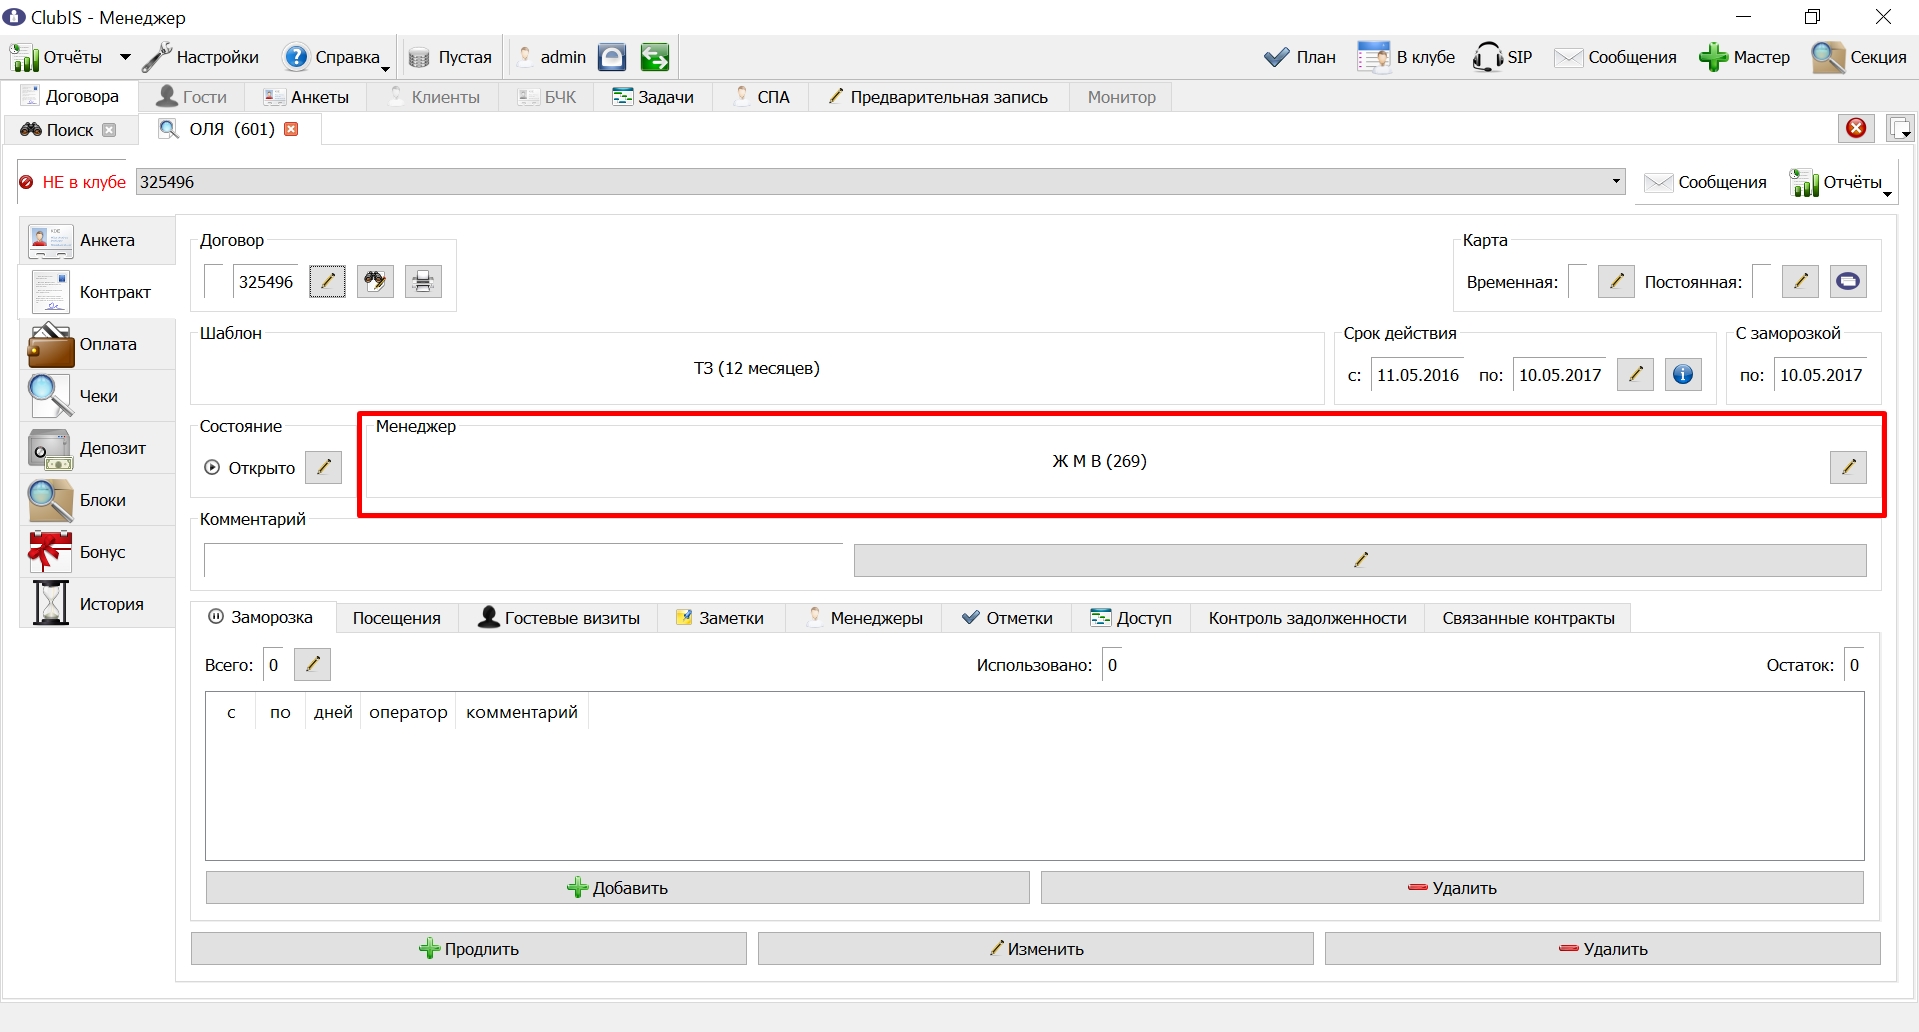Click the Продлить button
Screen dimensions: 1919x1032
(469, 949)
